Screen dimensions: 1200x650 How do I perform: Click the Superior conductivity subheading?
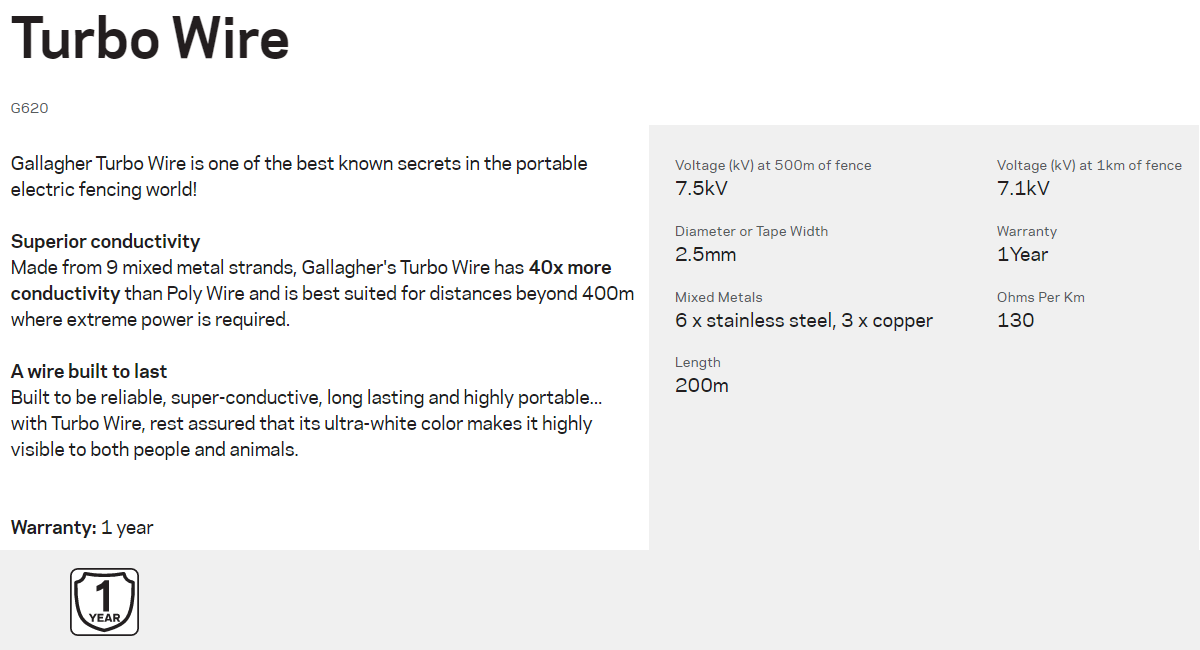click(x=105, y=241)
